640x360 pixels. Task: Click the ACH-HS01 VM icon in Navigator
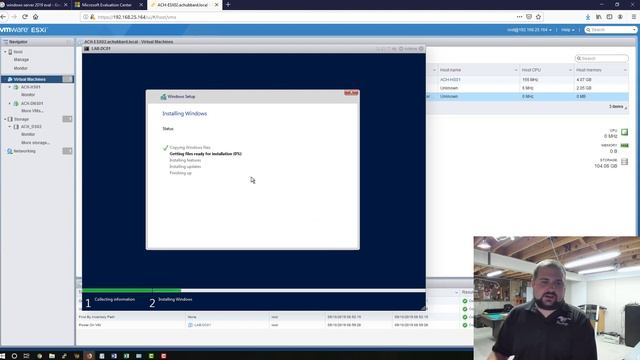[16, 87]
